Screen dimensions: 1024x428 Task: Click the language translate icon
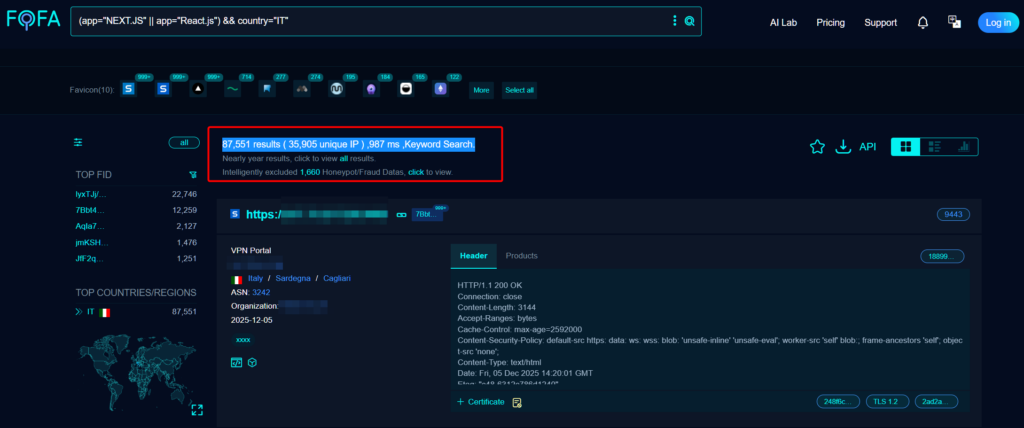(954, 22)
